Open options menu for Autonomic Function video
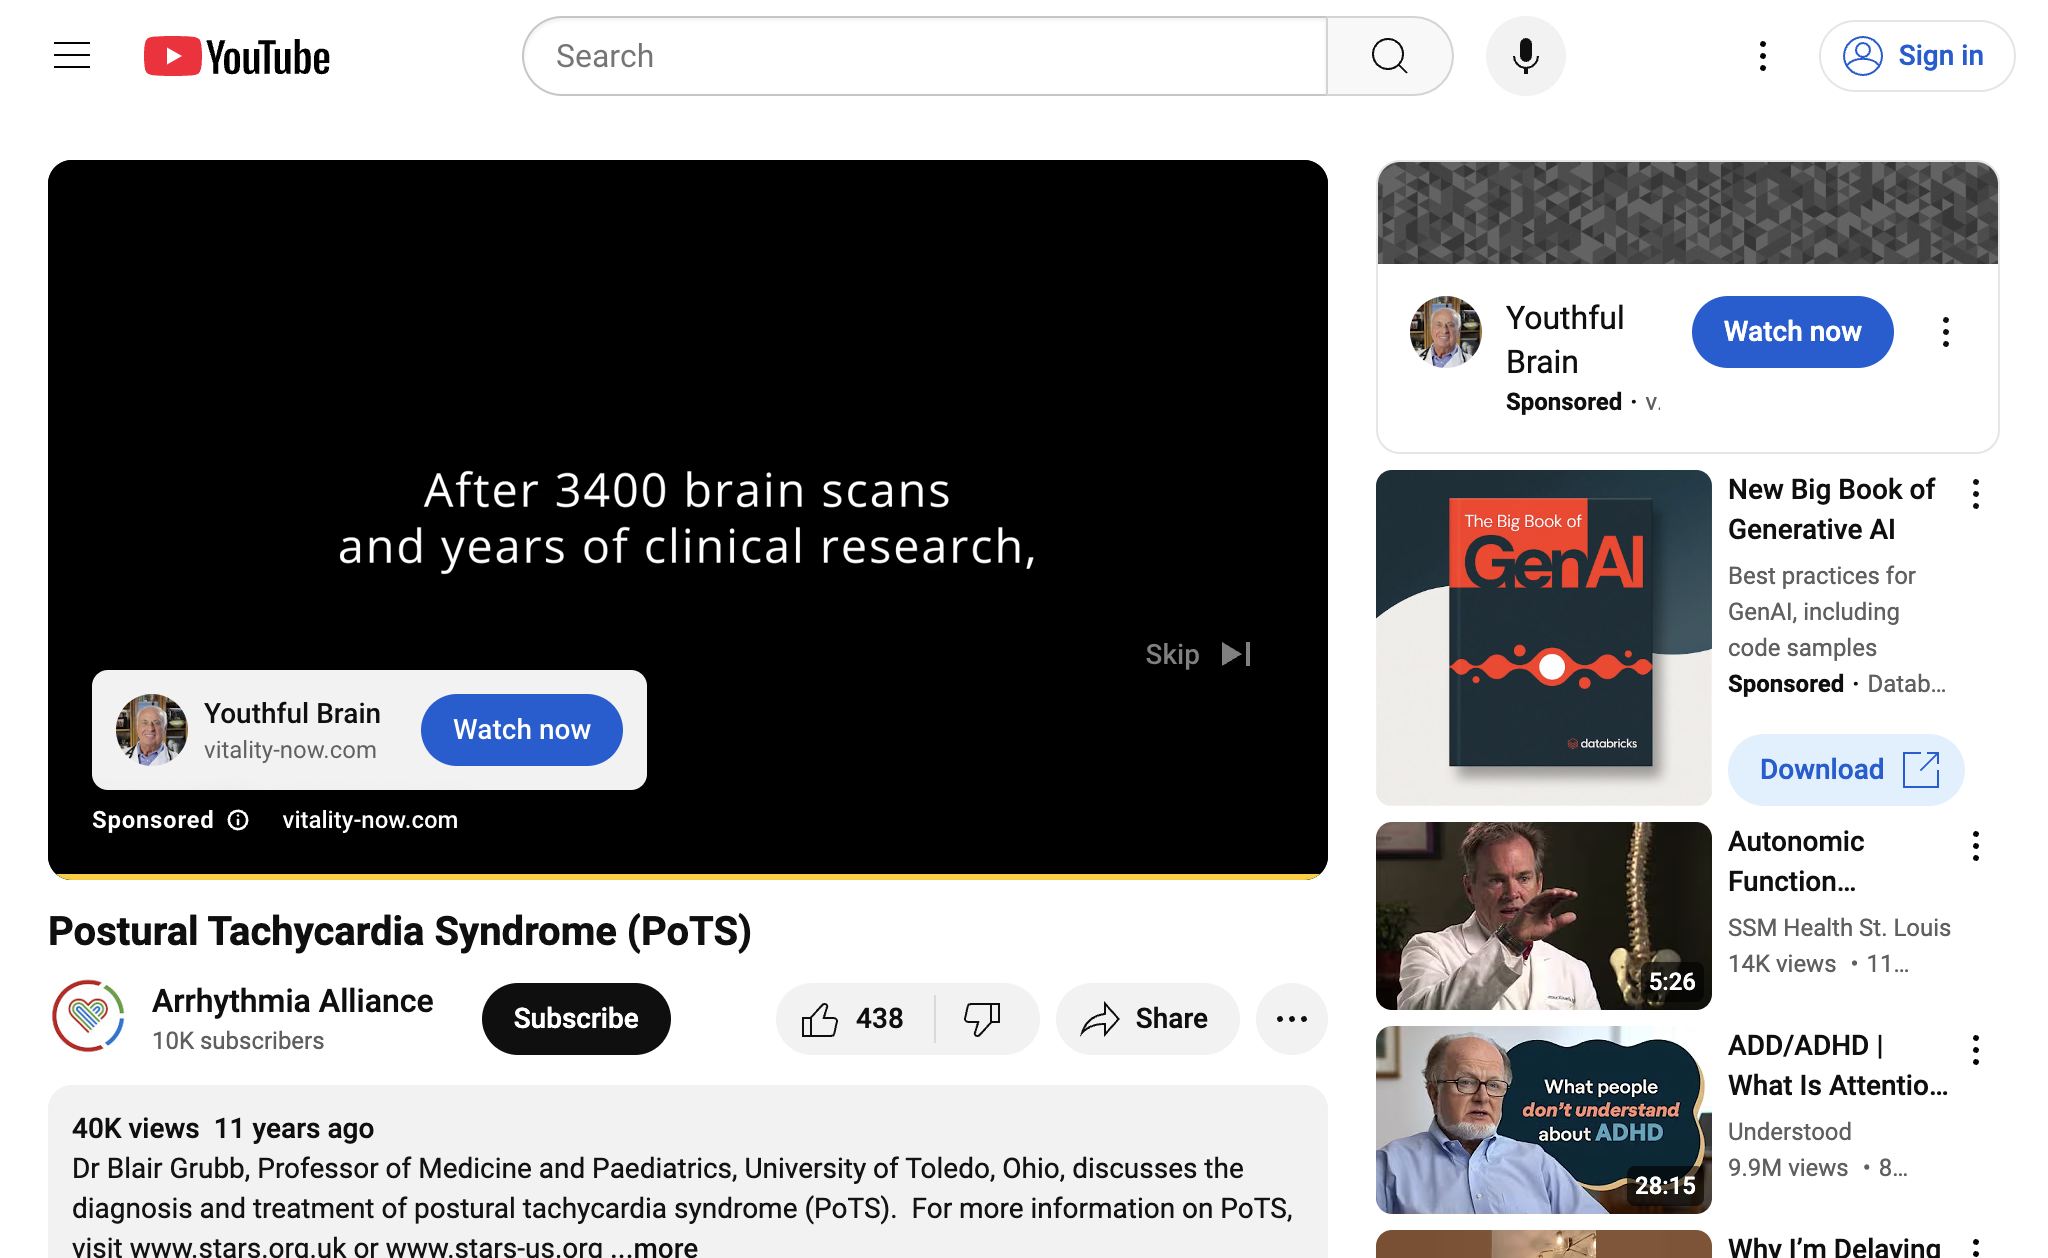 (1976, 846)
